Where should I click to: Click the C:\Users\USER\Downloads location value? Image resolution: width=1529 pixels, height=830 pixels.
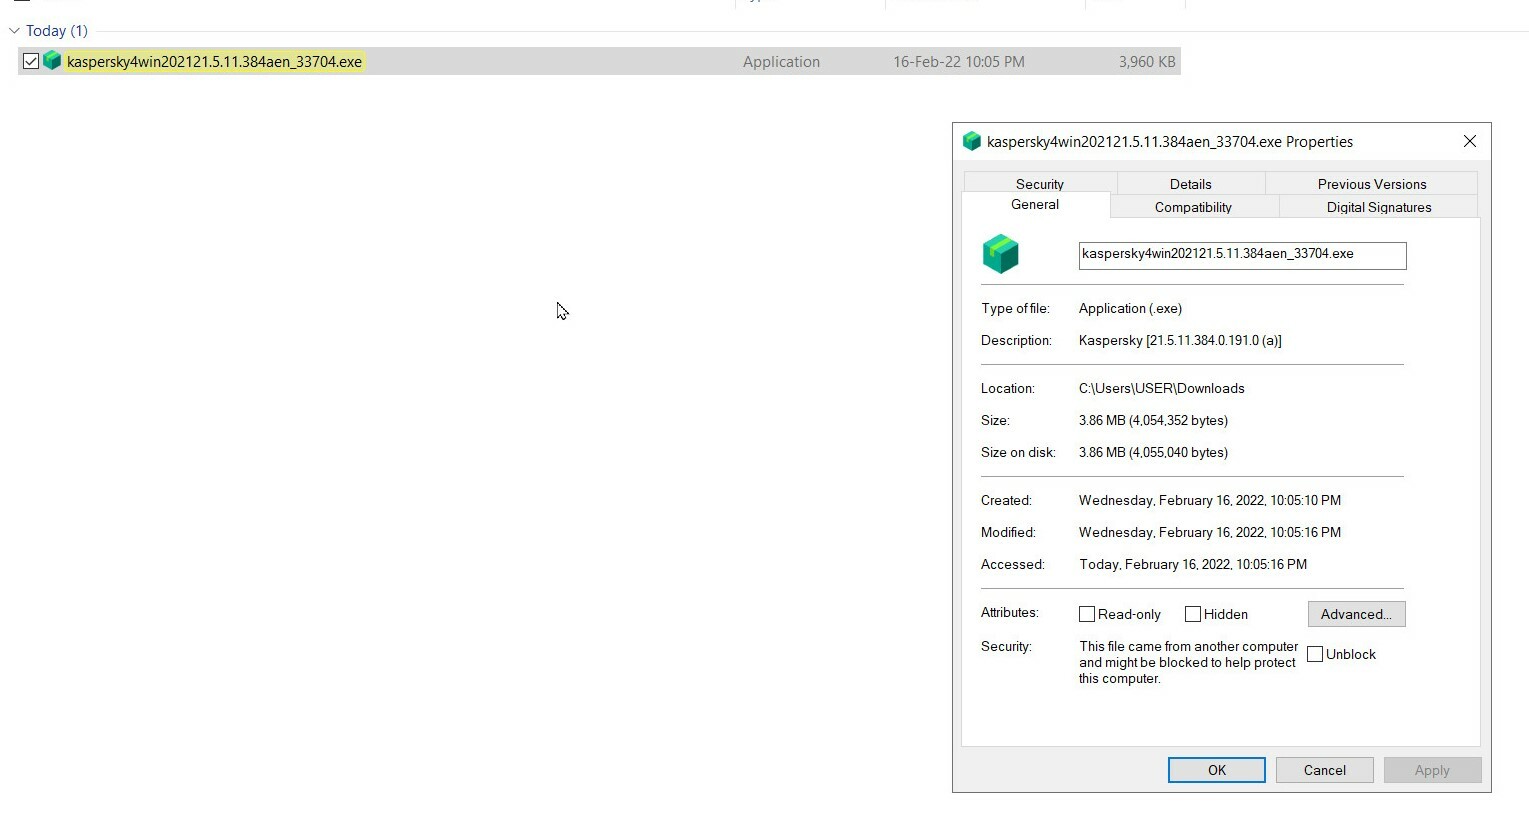(1162, 389)
